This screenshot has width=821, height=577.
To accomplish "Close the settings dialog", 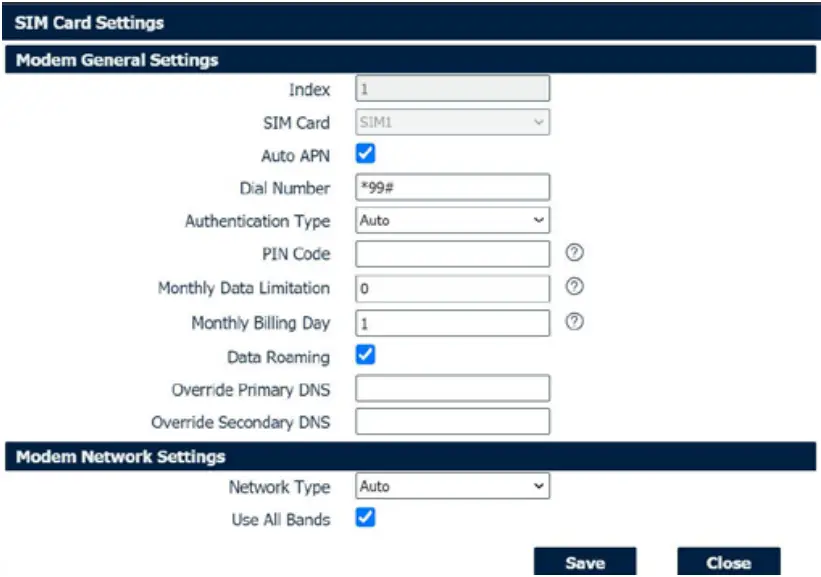I will click(731, 561).
